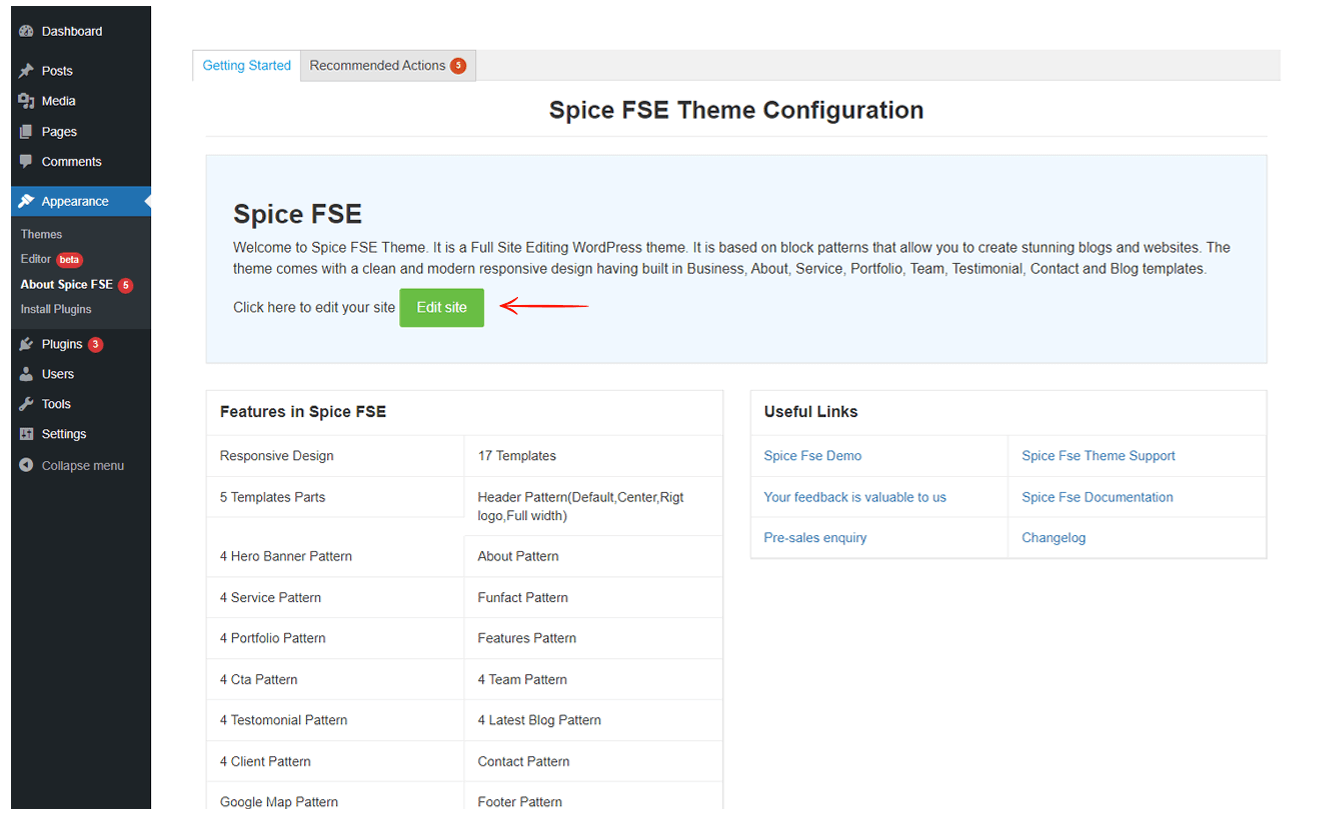The width and height of the screenshot is (1330, 815).
Task: Visit Spice Fse Documentation link
Action: pos(1097,497)
